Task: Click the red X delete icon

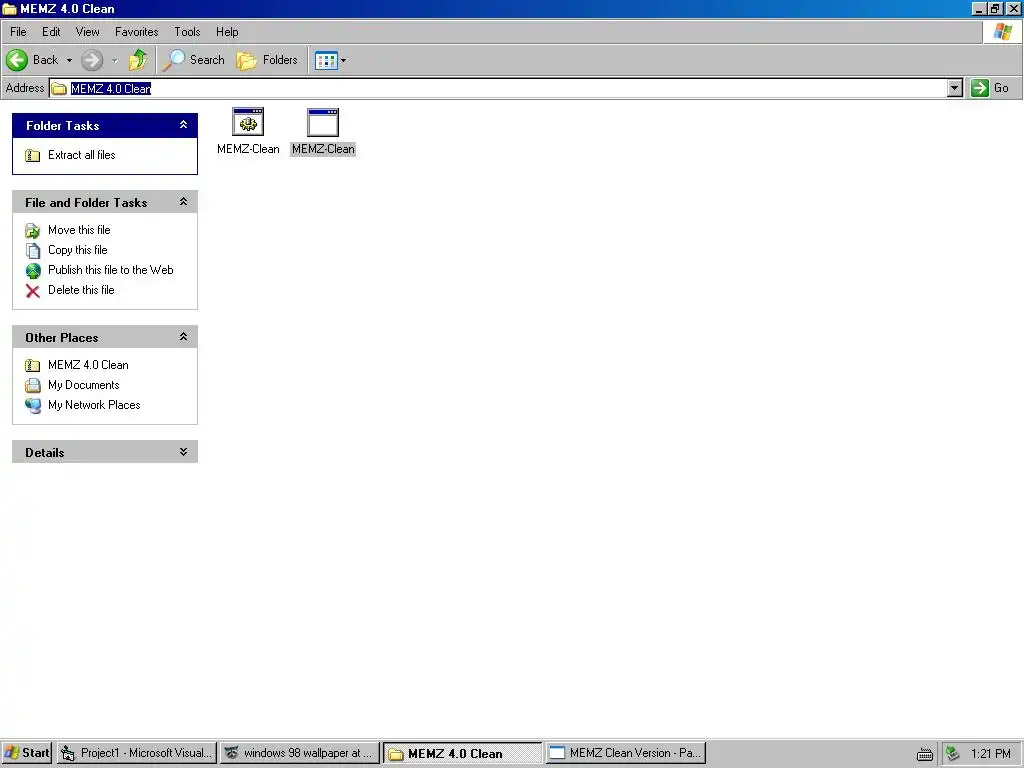Action: [33, 291]
